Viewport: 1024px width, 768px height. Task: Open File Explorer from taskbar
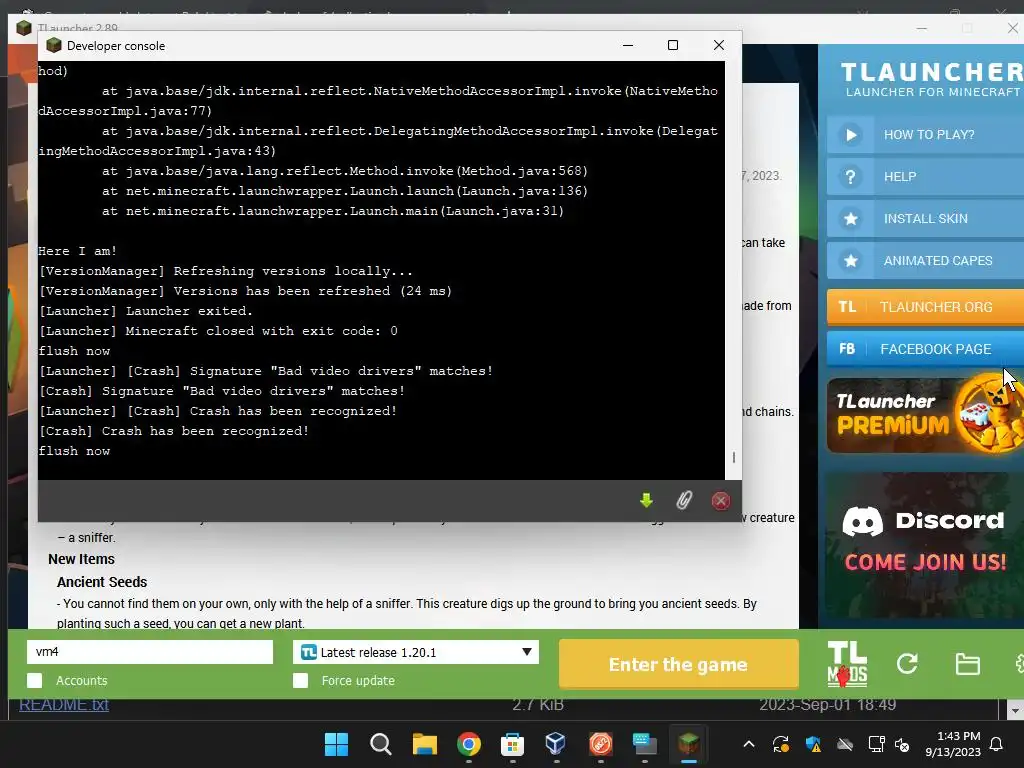coord(424,744)
